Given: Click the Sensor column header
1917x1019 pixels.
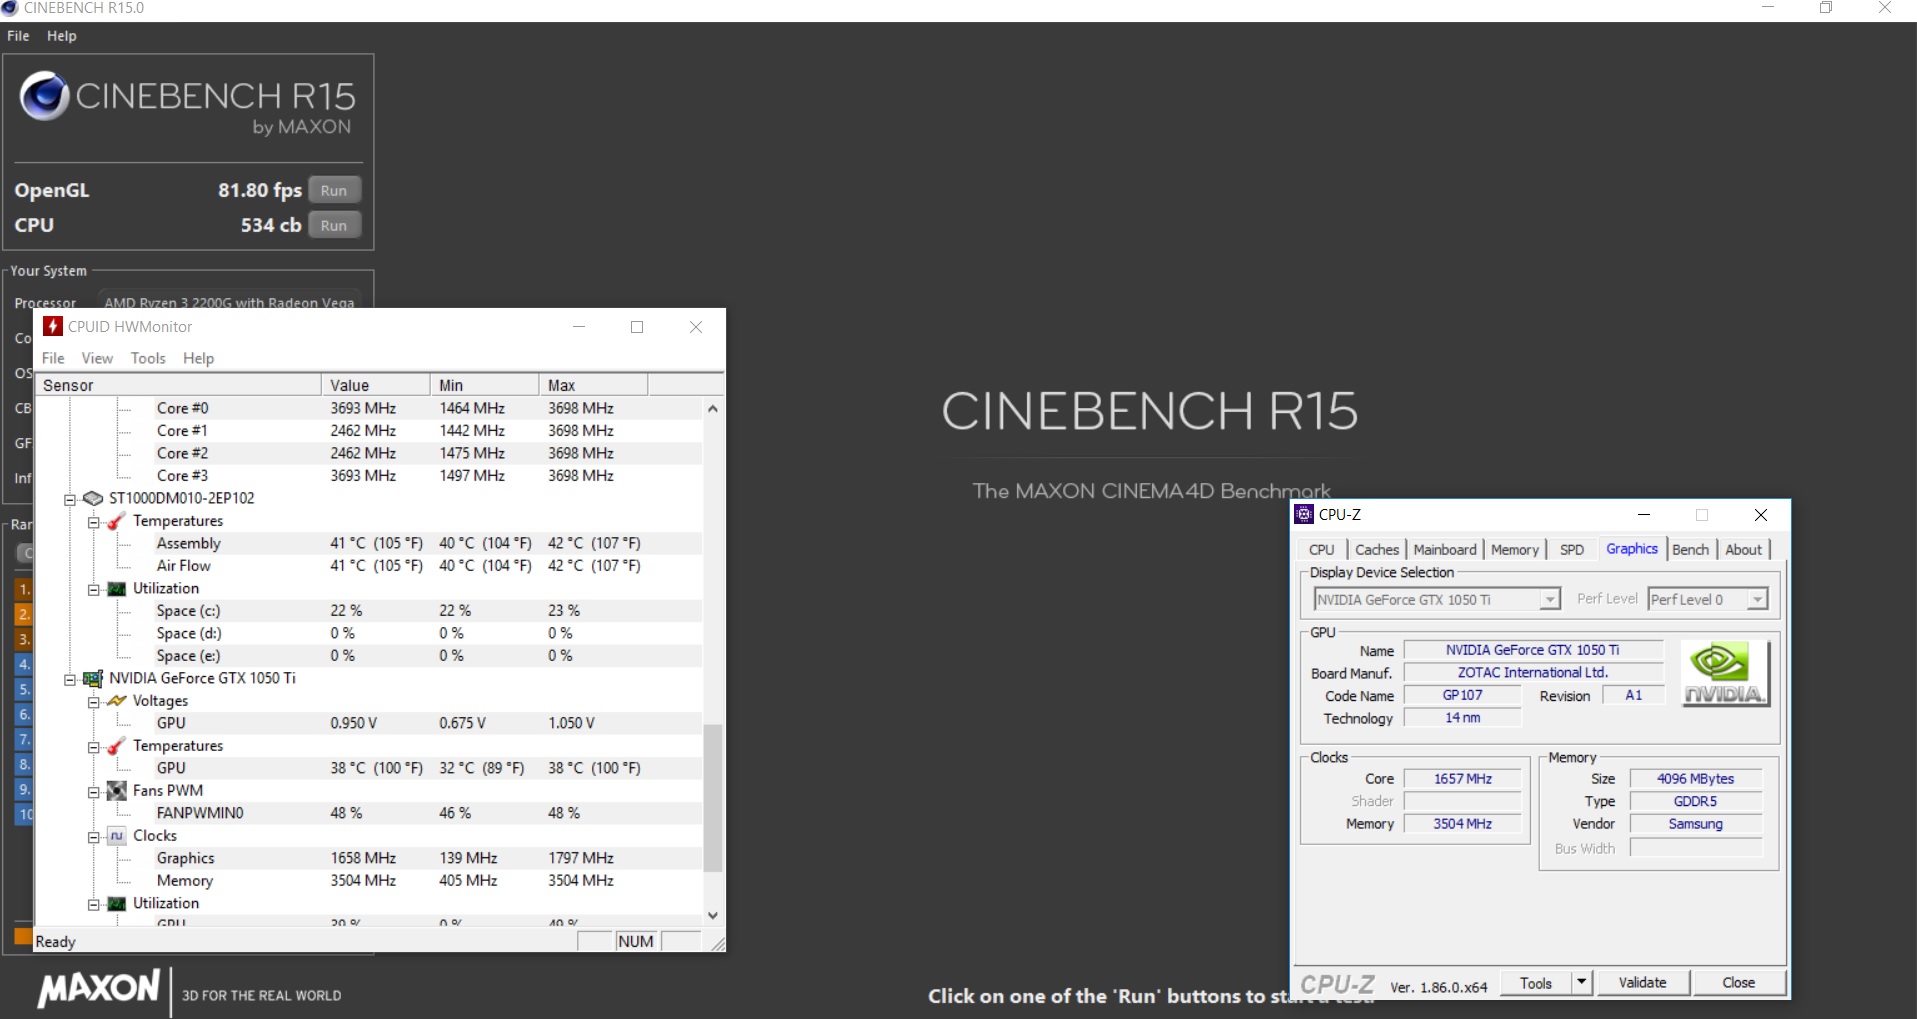Looking at the screenshot, I should pos(178,385).
